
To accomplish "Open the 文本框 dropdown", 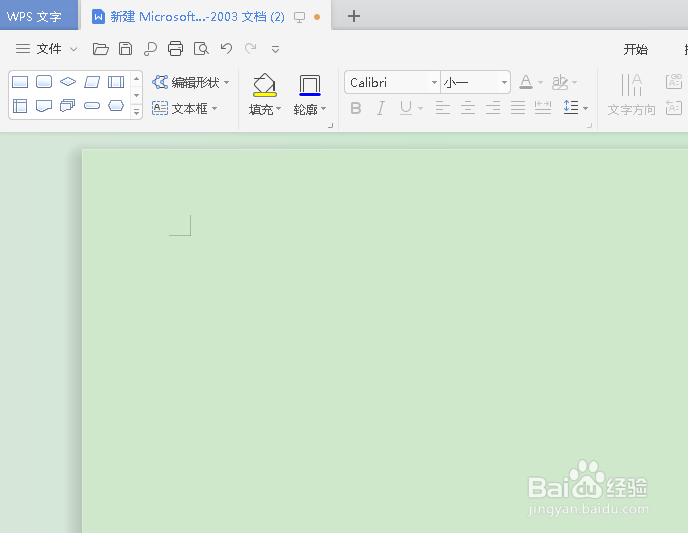I will pos(184,108).
